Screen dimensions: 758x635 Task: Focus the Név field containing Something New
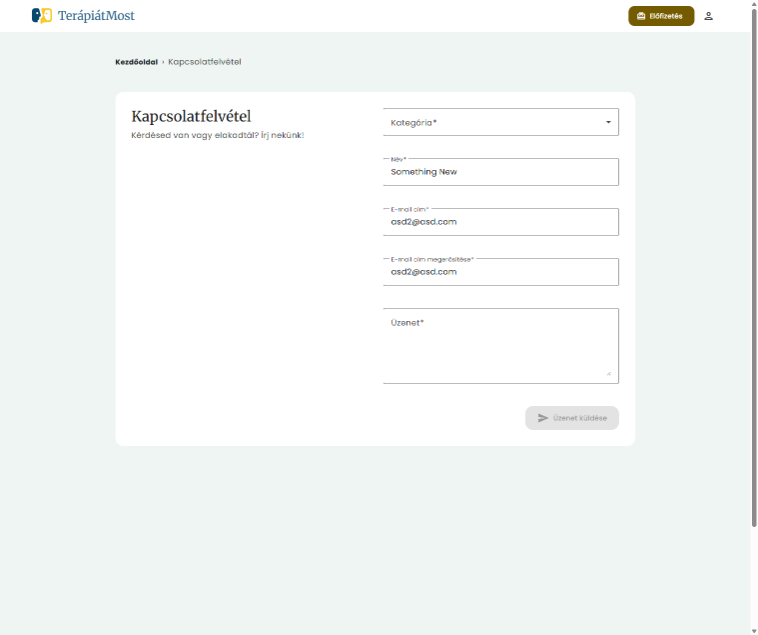pos(500,172)
